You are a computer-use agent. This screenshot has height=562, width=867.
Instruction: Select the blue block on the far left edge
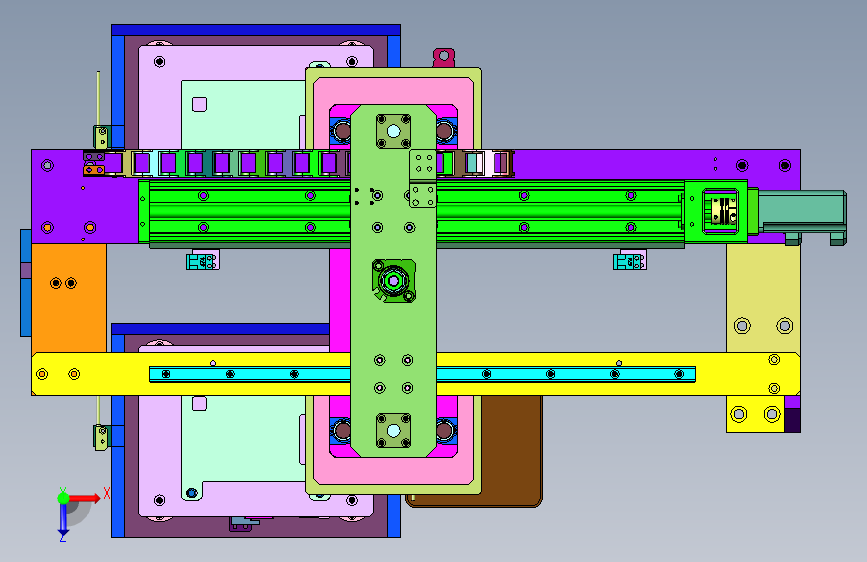(26, 283)
